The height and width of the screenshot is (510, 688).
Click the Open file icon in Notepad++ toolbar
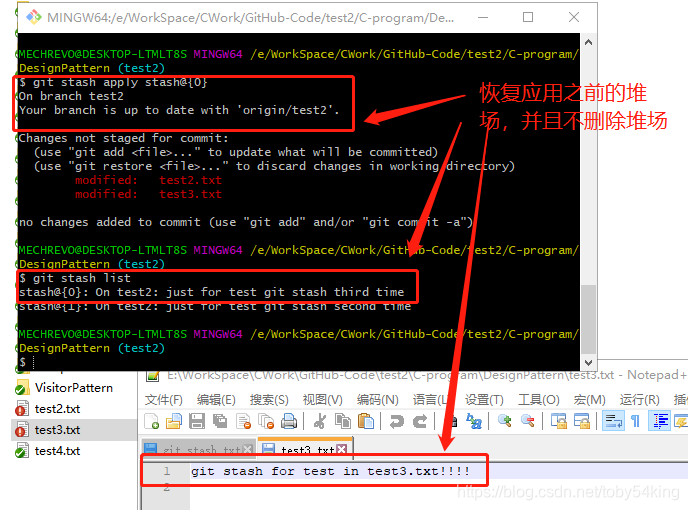174,421
